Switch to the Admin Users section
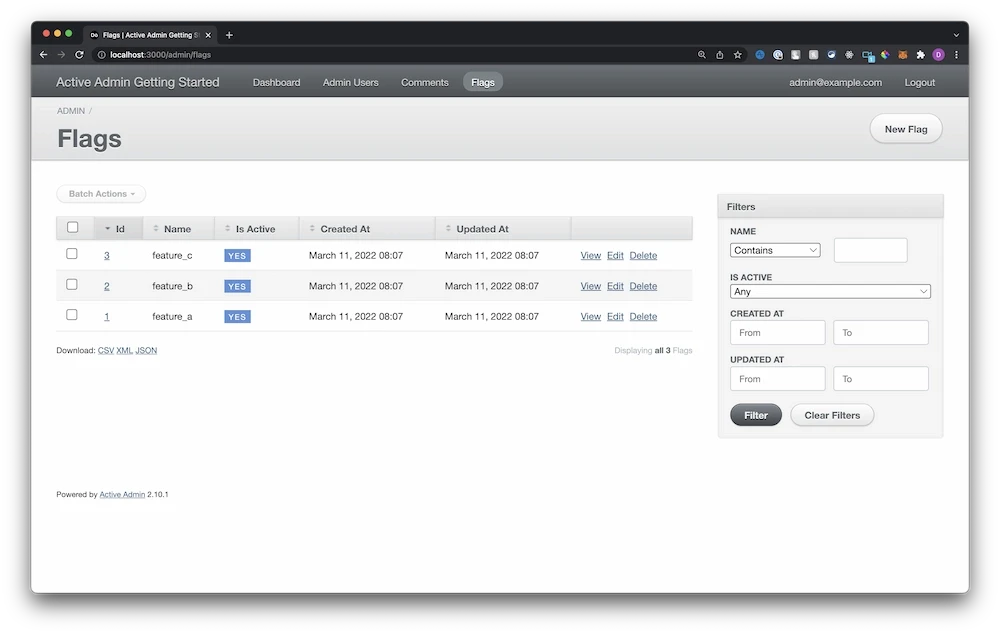 (350, 82)
